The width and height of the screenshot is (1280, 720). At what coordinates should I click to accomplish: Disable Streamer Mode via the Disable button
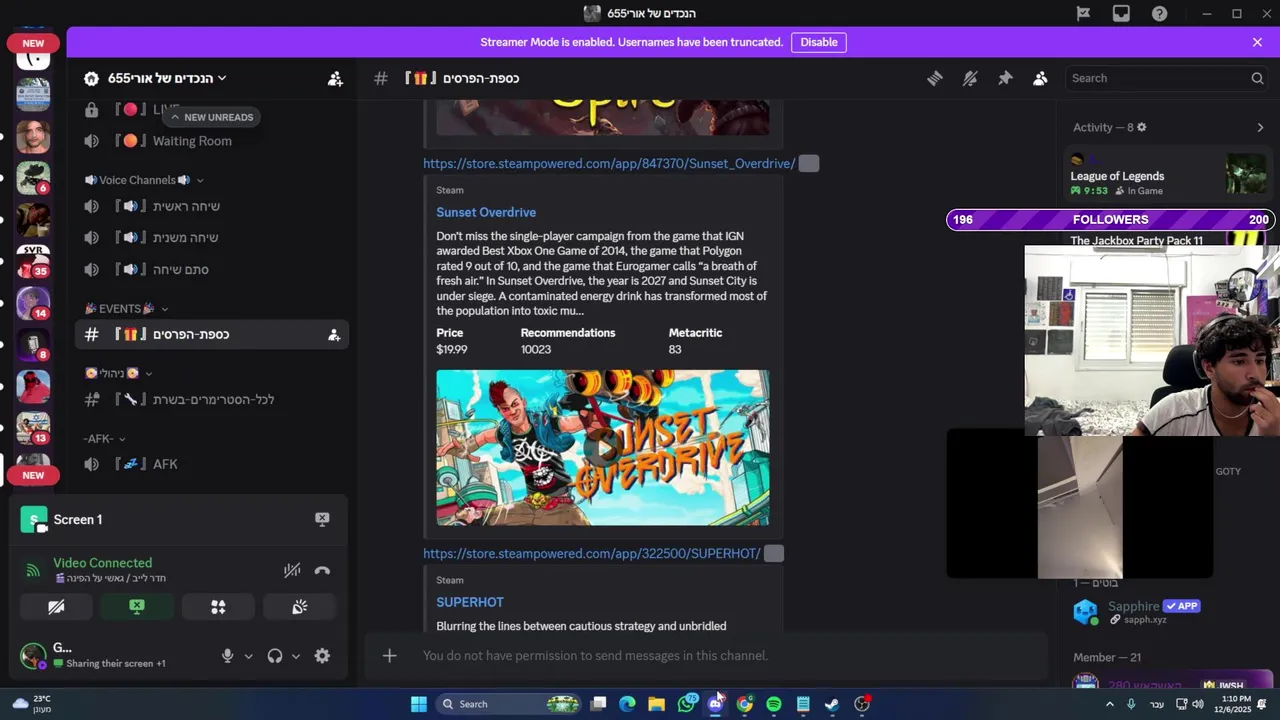[818, 42]
